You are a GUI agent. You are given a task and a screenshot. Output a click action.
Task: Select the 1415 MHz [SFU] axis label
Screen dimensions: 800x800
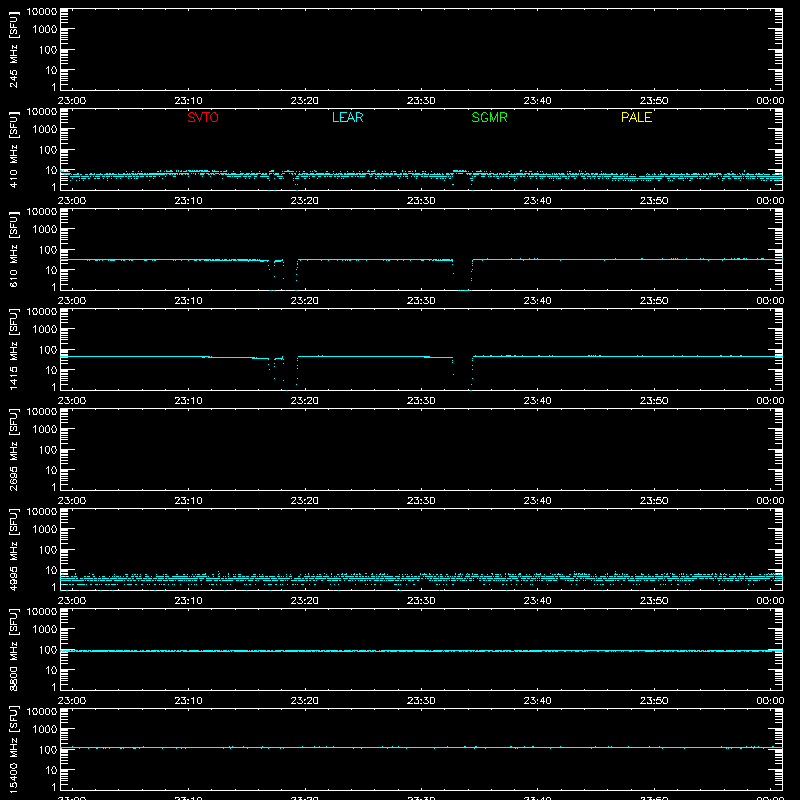13,349
